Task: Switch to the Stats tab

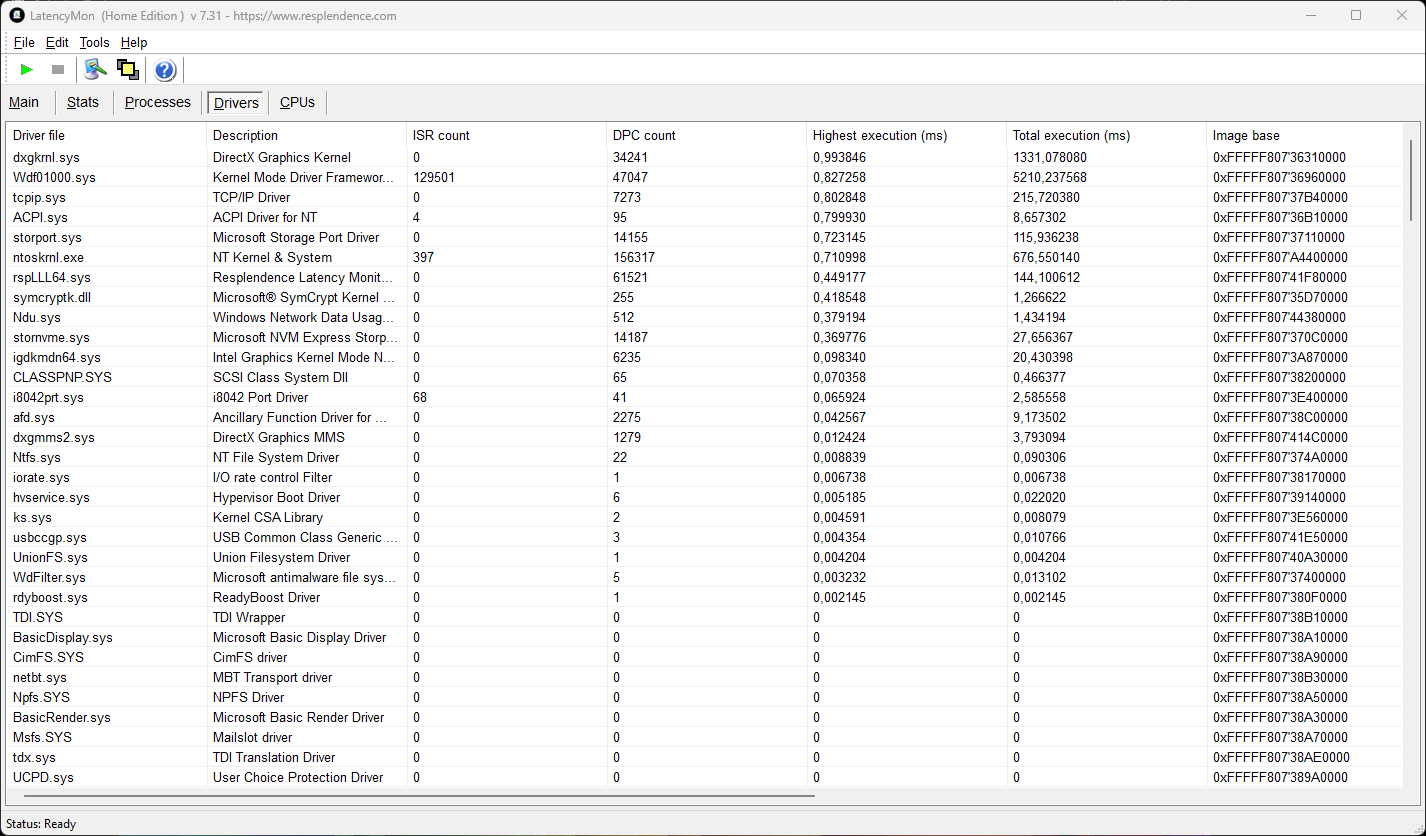Action: click(x=83, y=102)
